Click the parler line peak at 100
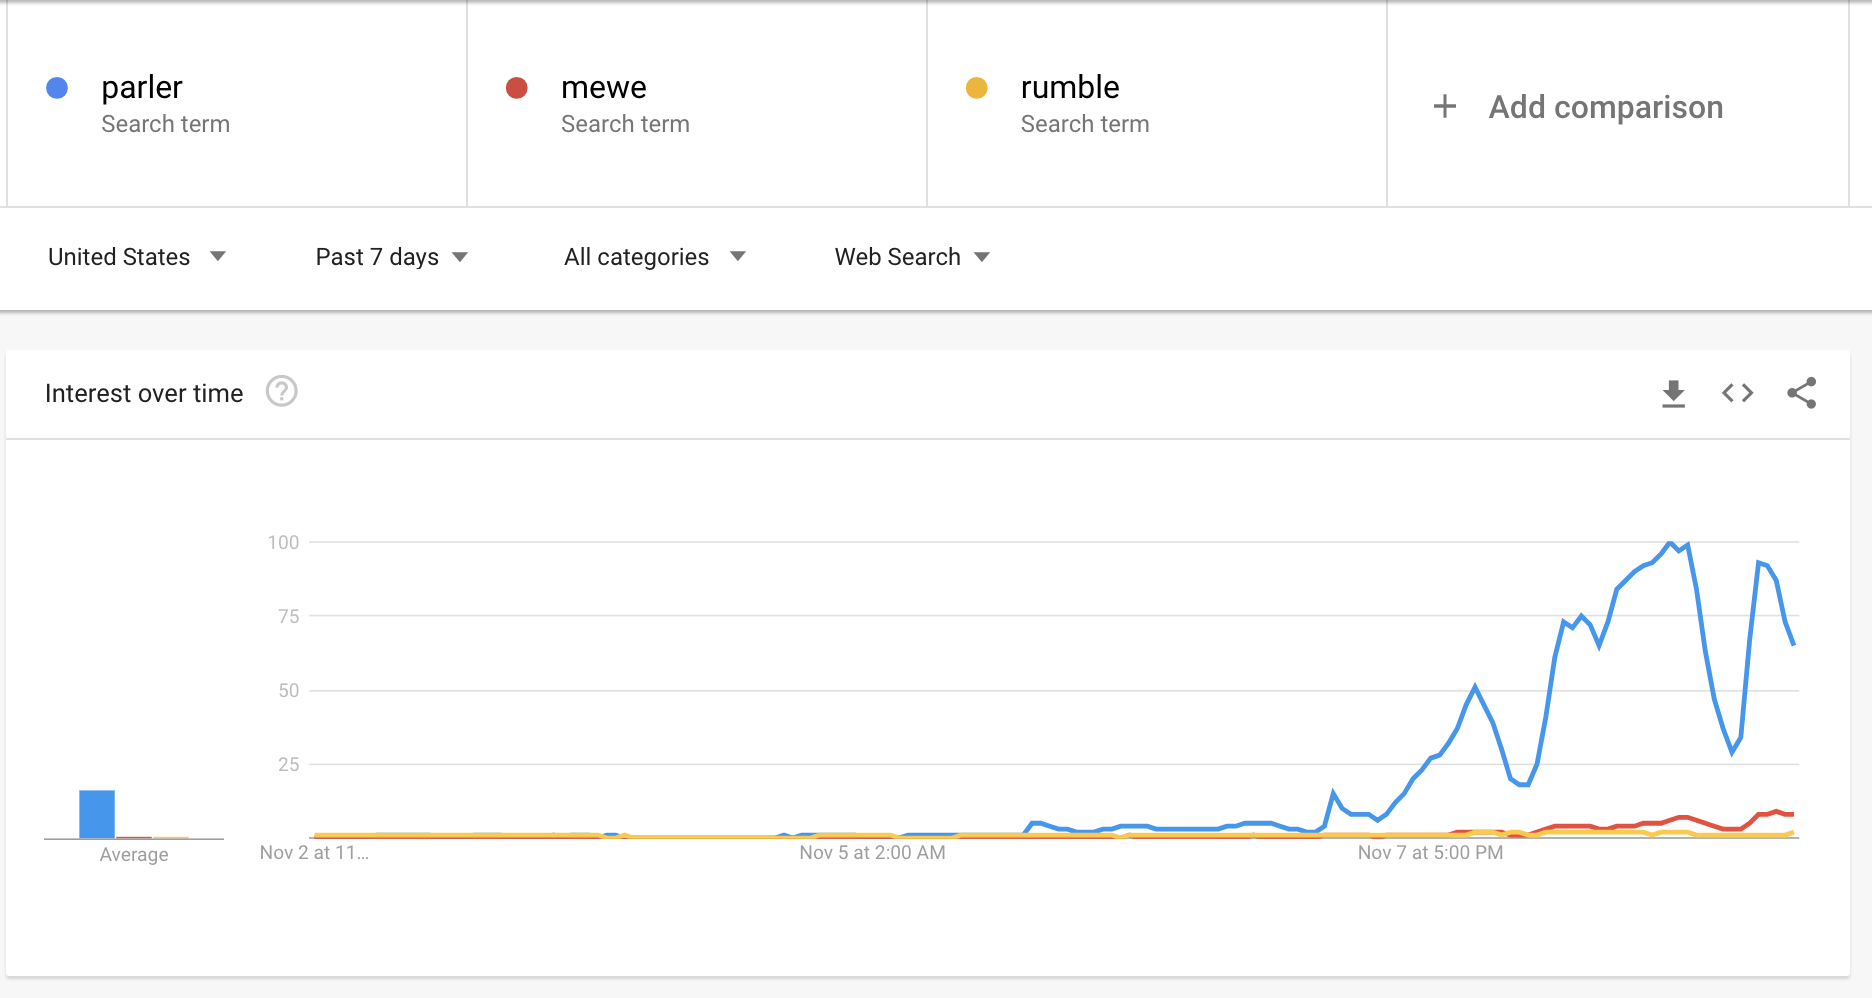 [x=1670, y=543]
